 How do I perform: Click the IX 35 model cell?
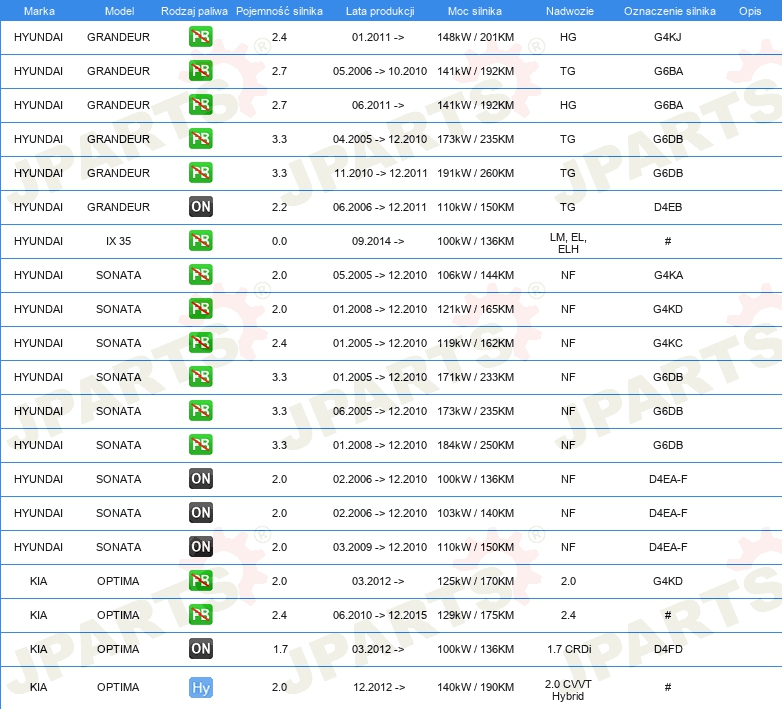click(x=118, y=241)
